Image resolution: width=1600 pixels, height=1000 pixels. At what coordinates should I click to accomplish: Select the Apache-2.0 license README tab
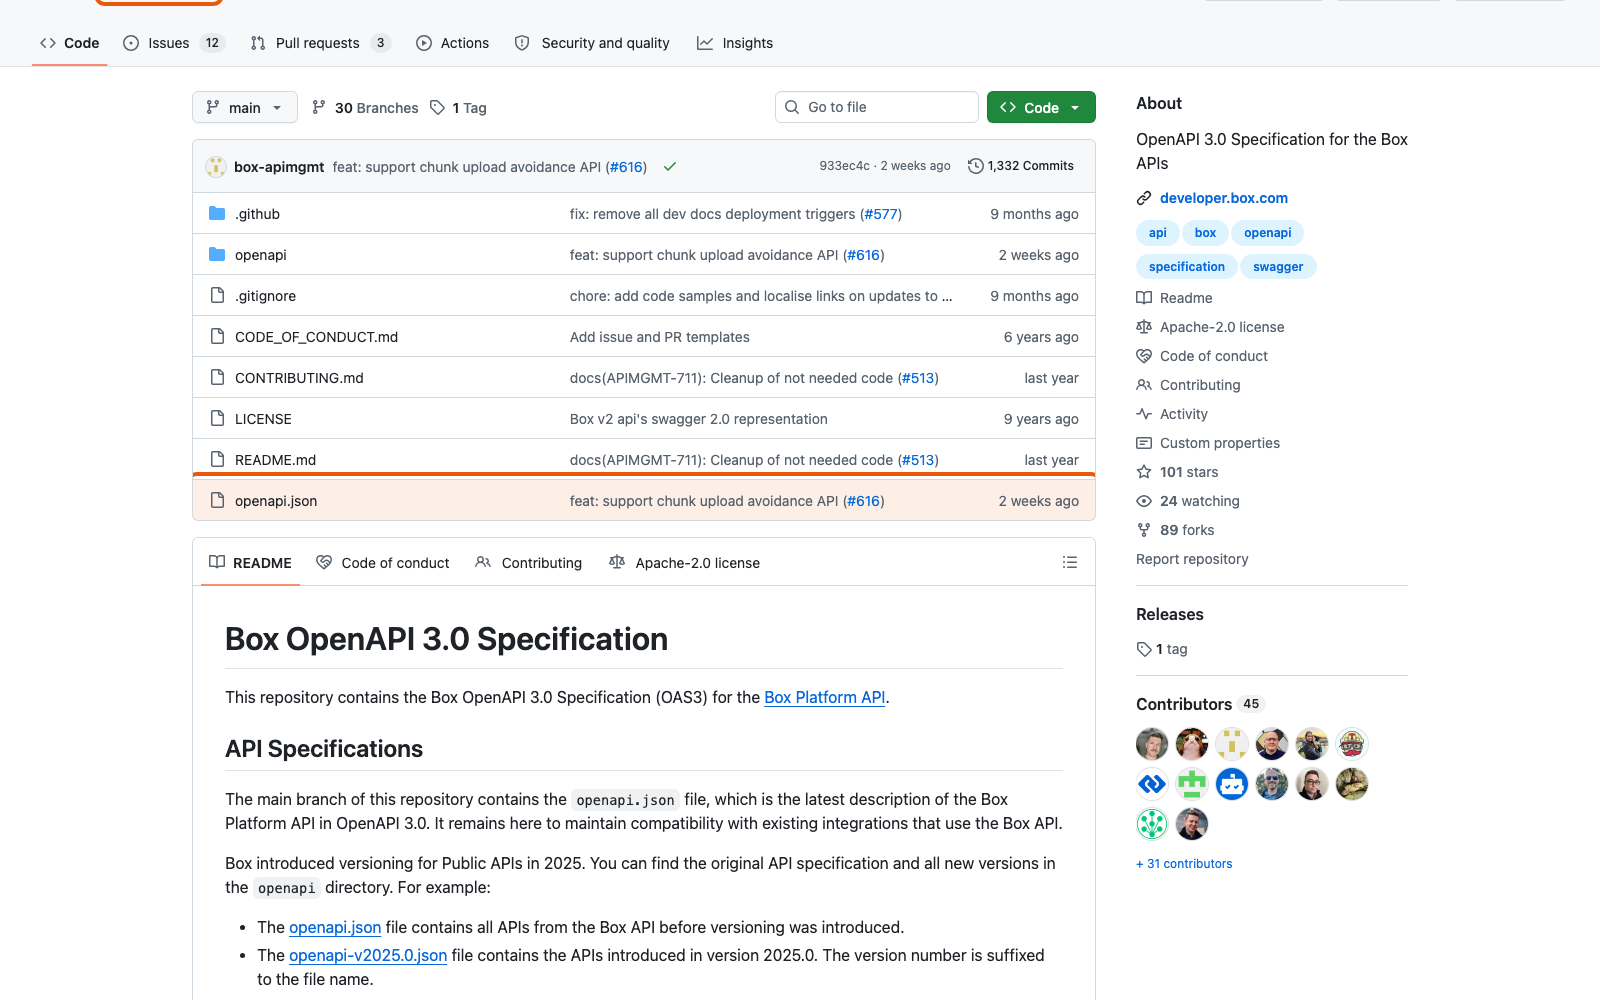coord(685,563)
